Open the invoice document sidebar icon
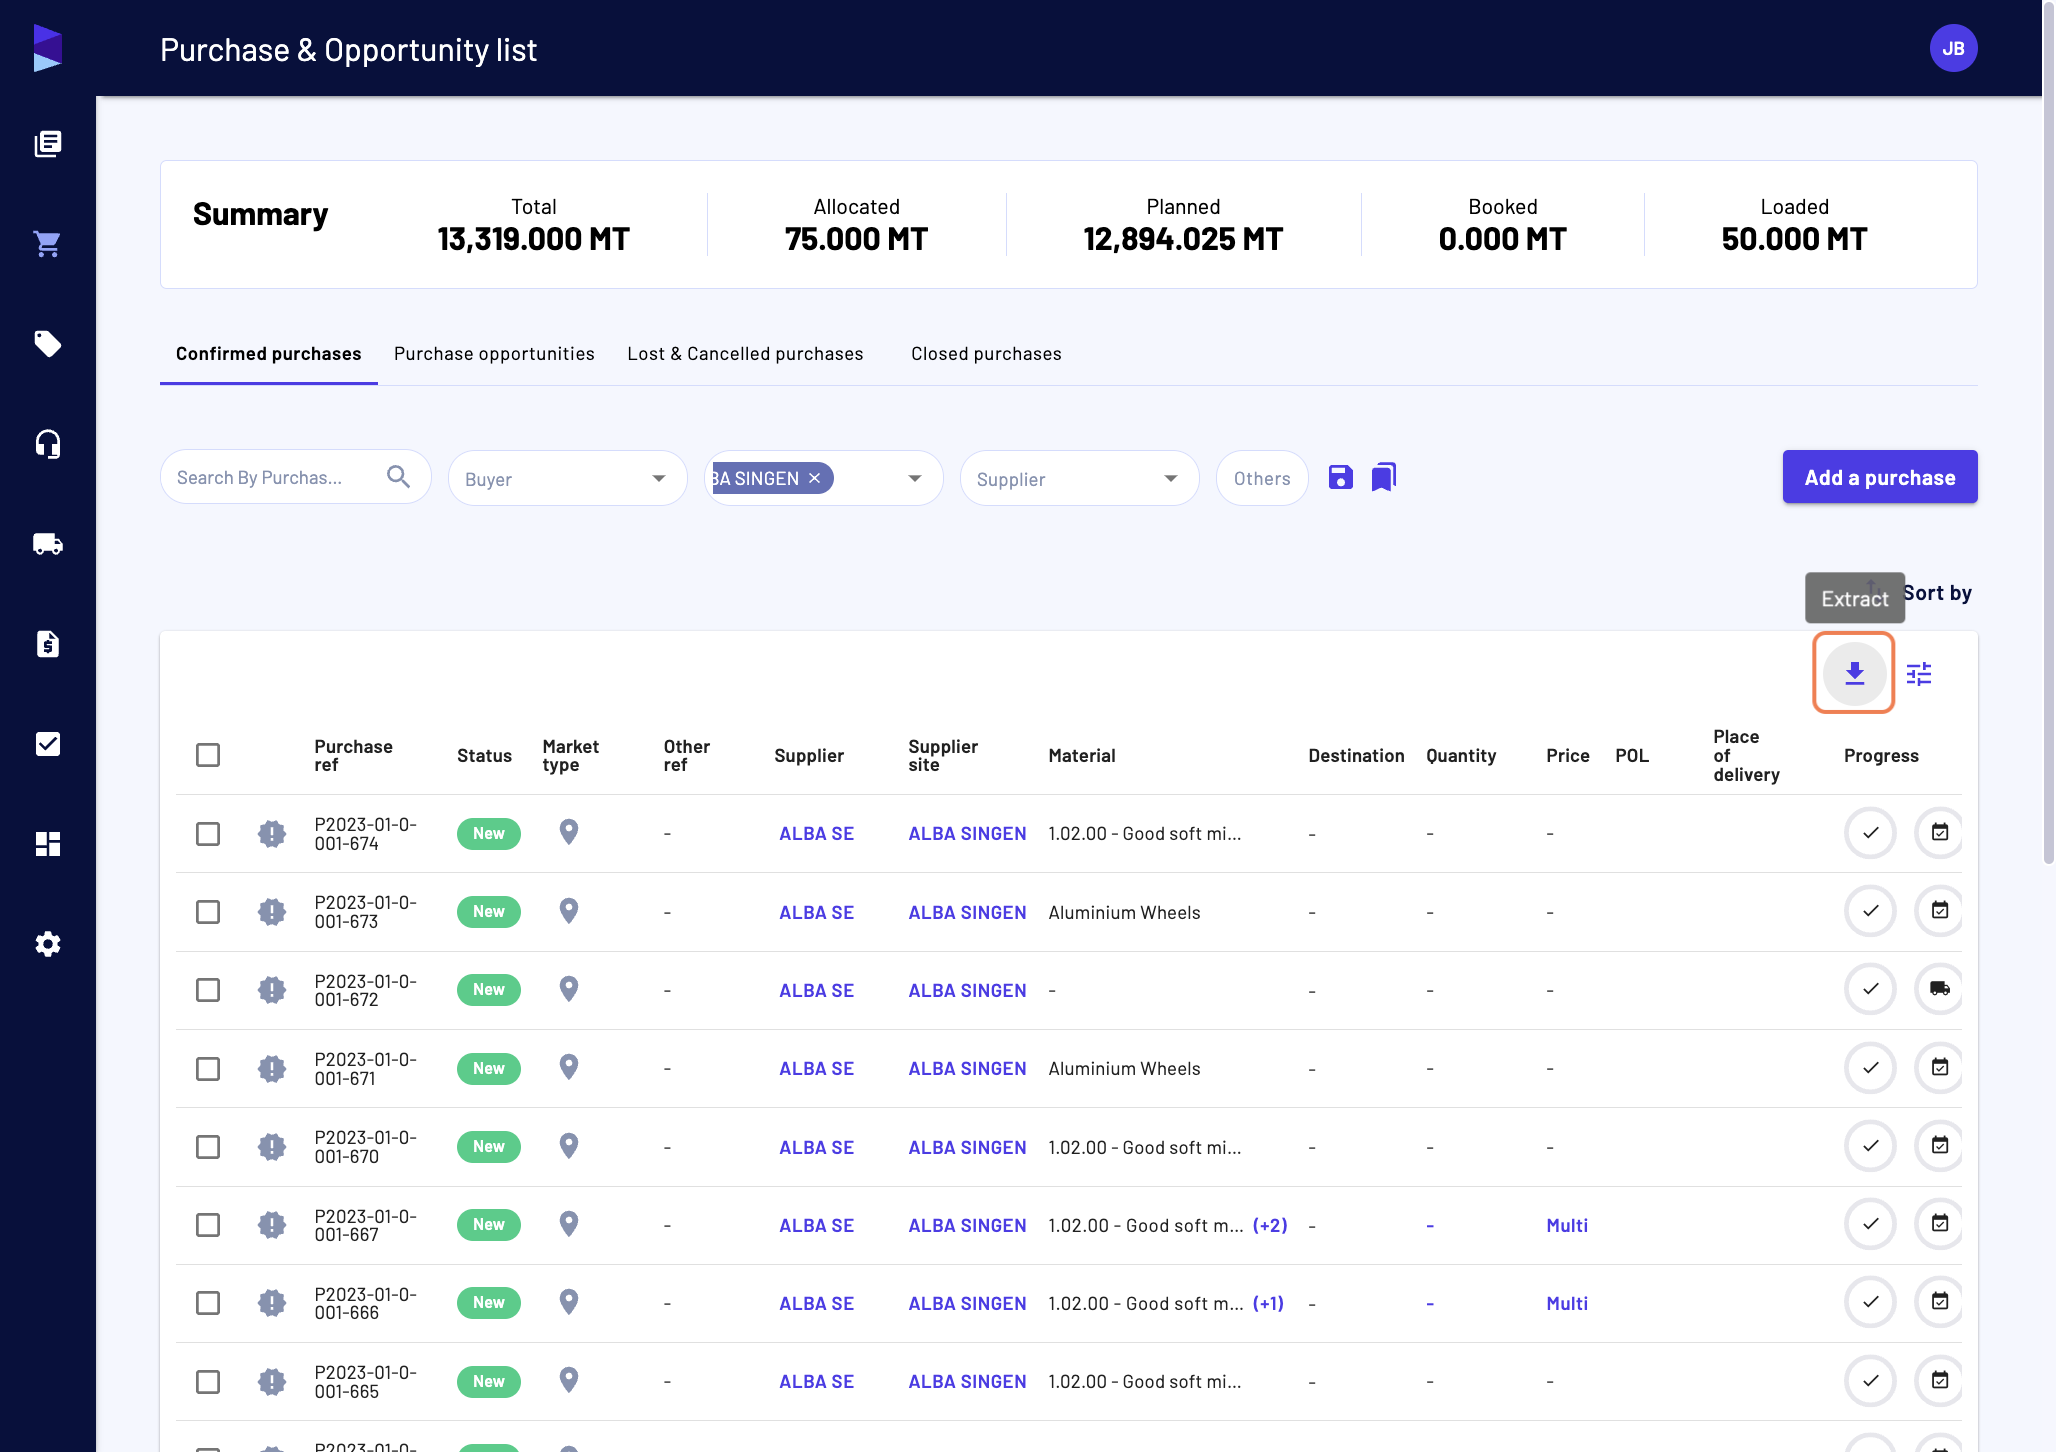 47,644
